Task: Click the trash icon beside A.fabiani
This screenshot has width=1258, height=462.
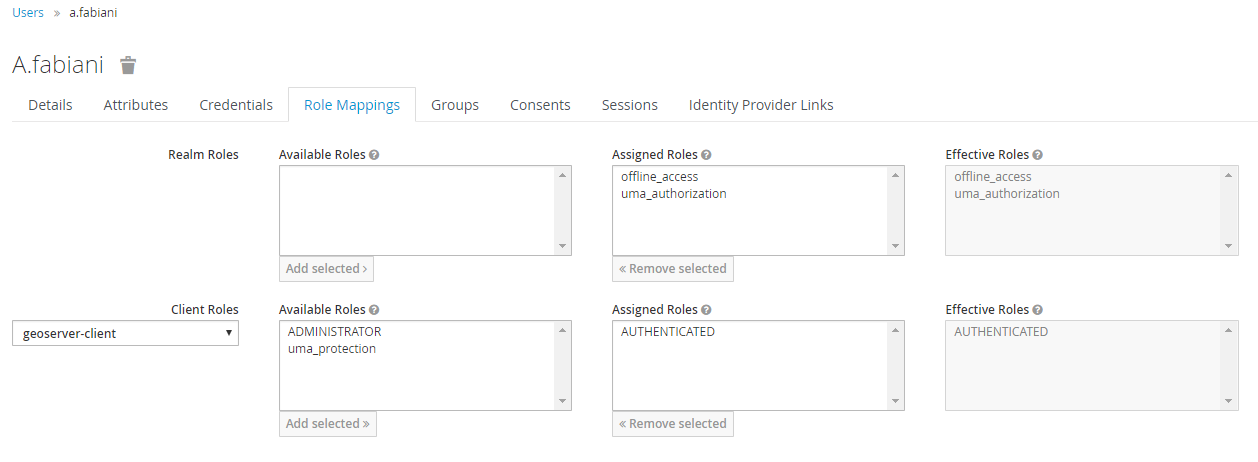Action: click(x=128, y=66)
